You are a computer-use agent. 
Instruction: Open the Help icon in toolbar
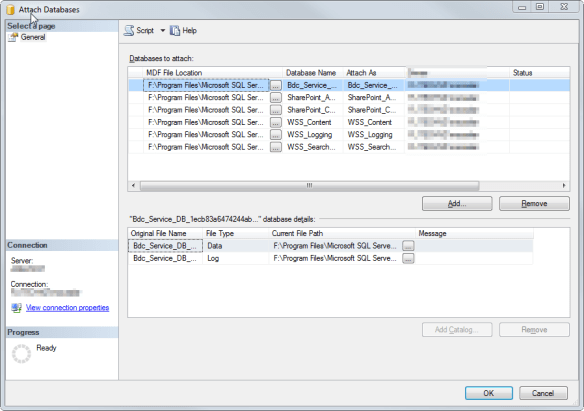click(175, 31)
